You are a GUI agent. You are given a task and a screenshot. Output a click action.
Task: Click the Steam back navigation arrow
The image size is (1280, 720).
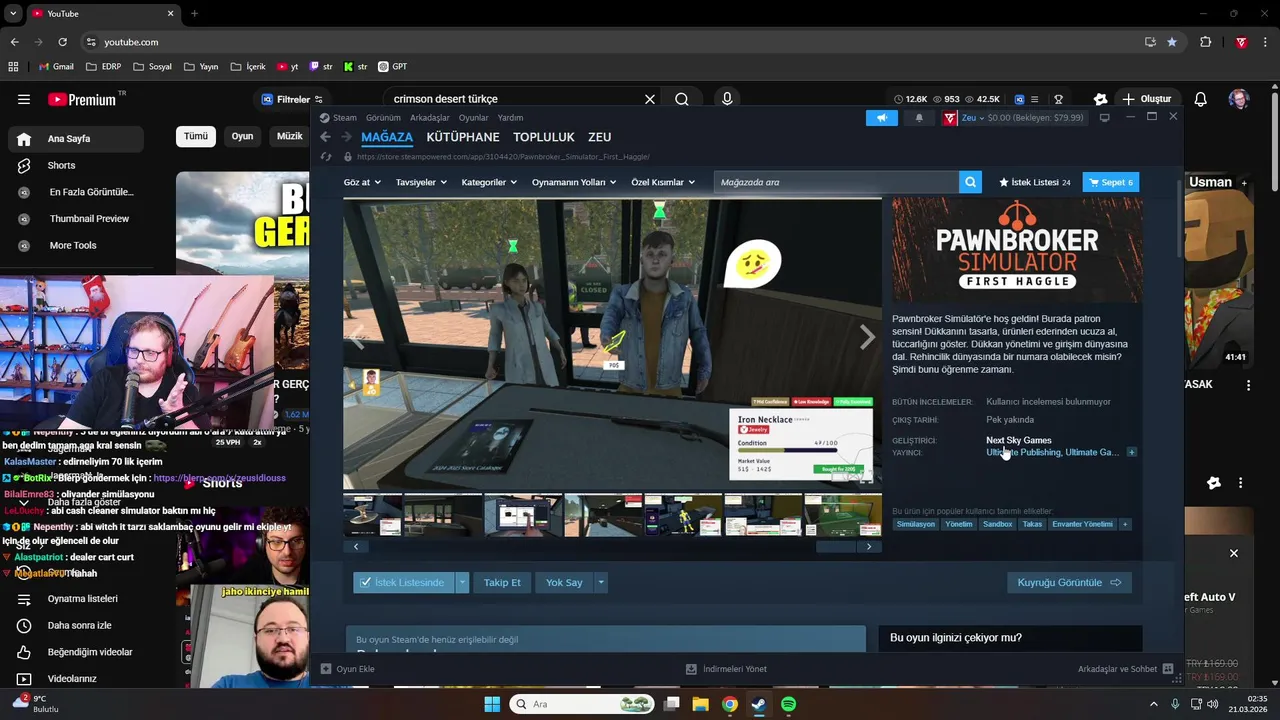pos(325,137)
